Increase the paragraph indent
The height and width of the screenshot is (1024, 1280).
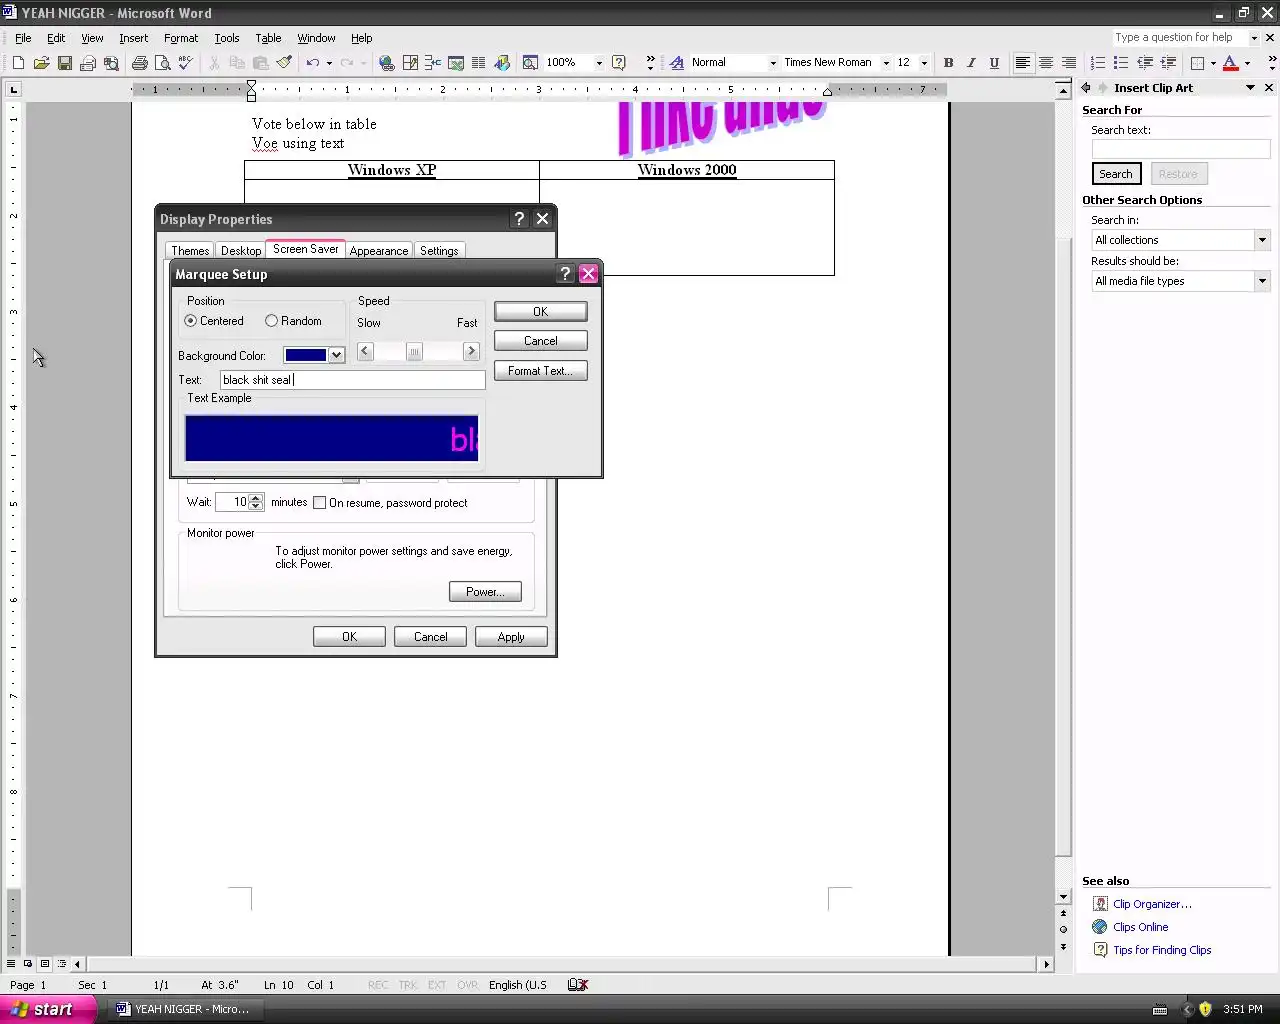coord(1168,62)
